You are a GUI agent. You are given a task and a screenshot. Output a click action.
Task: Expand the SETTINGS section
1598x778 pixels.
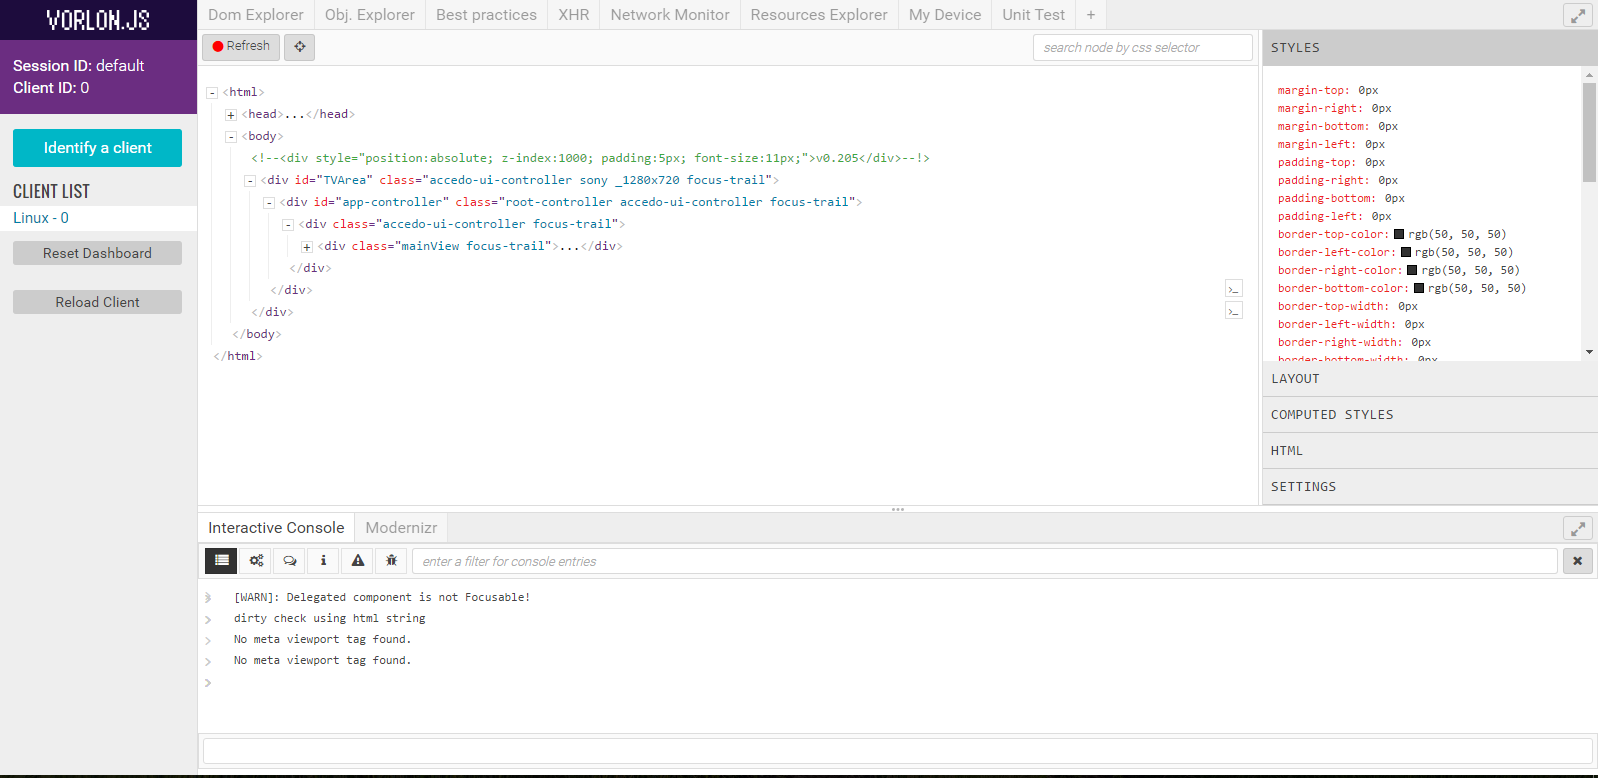point(1430,487)
